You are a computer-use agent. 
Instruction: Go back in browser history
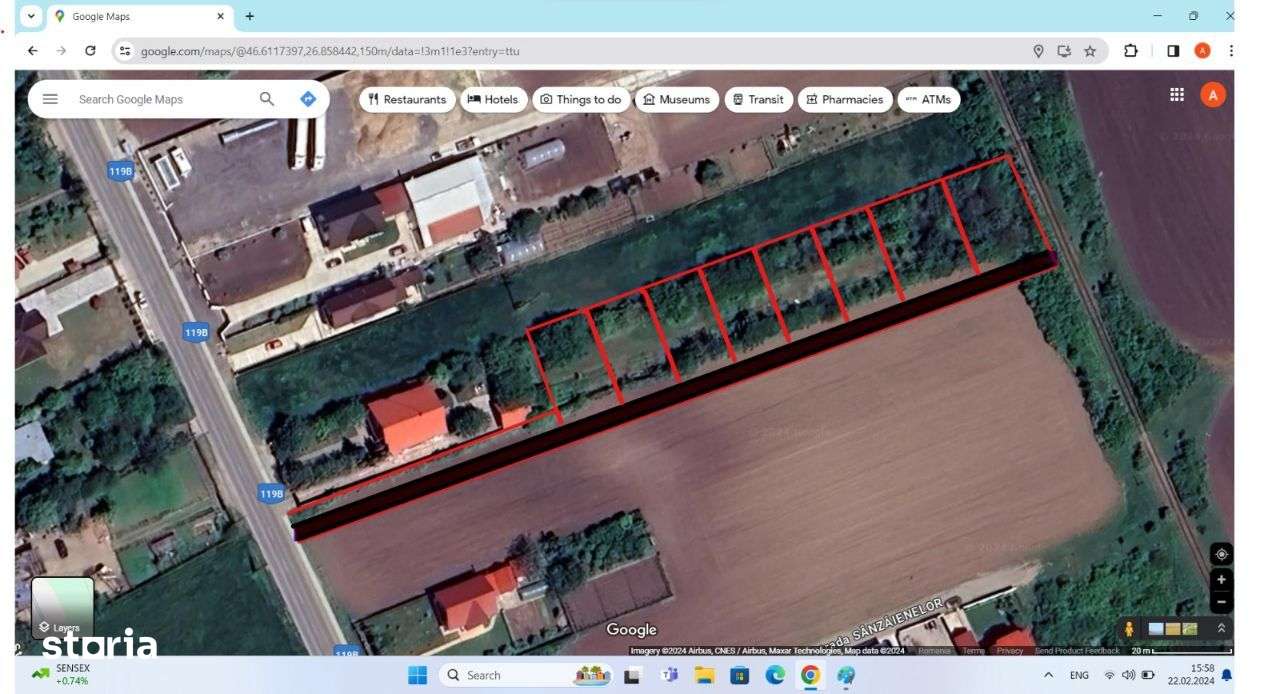coord(32,51)
